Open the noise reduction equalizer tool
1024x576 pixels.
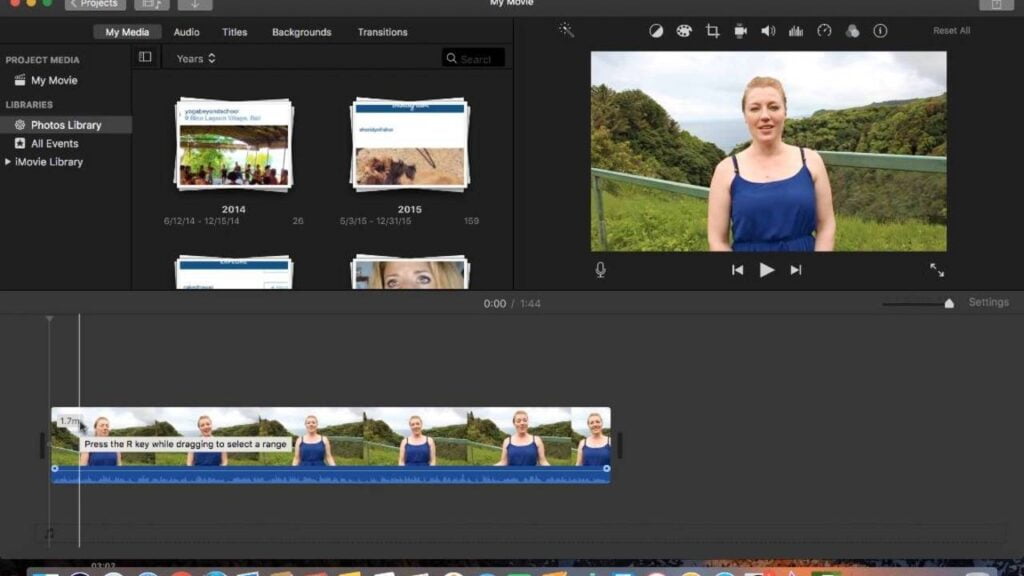[796, 31]
